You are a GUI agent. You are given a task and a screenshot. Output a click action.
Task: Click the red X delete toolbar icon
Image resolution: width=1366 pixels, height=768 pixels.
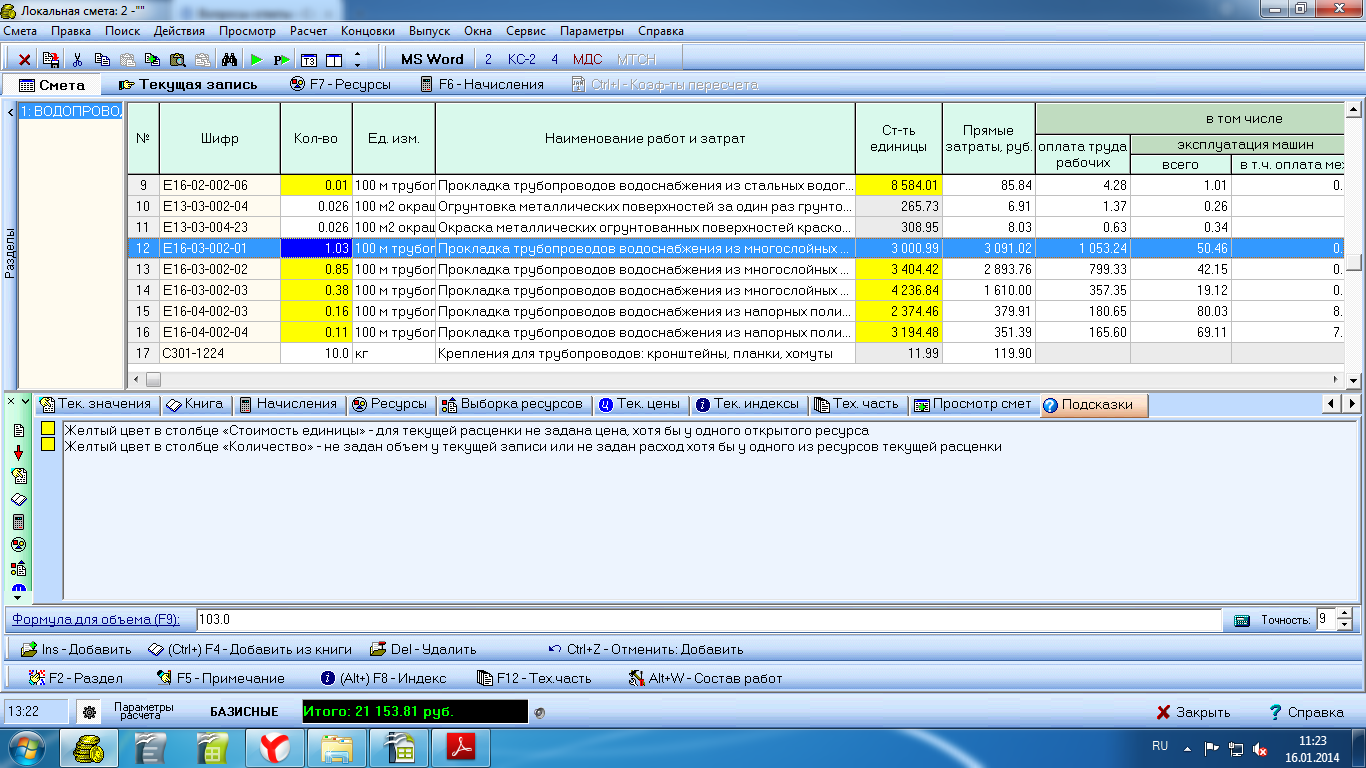pos(24,60)
